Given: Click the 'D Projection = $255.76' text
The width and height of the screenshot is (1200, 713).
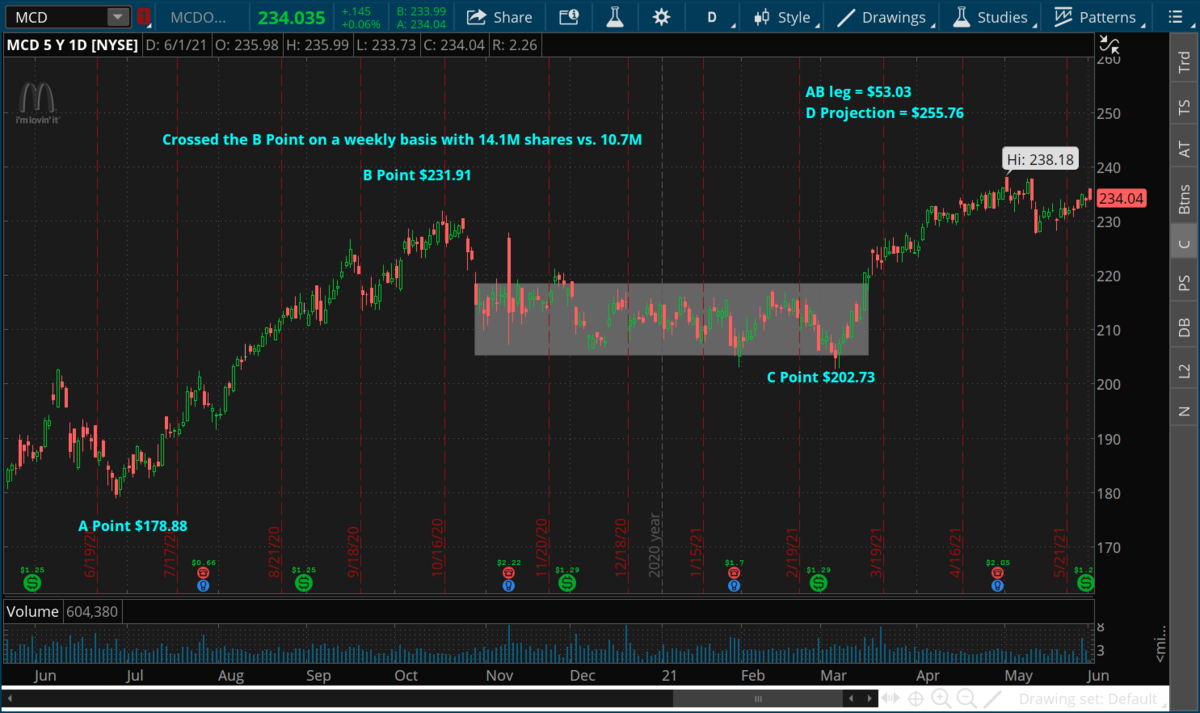Looking at the screenshot, I should click(x=885, y=113).
